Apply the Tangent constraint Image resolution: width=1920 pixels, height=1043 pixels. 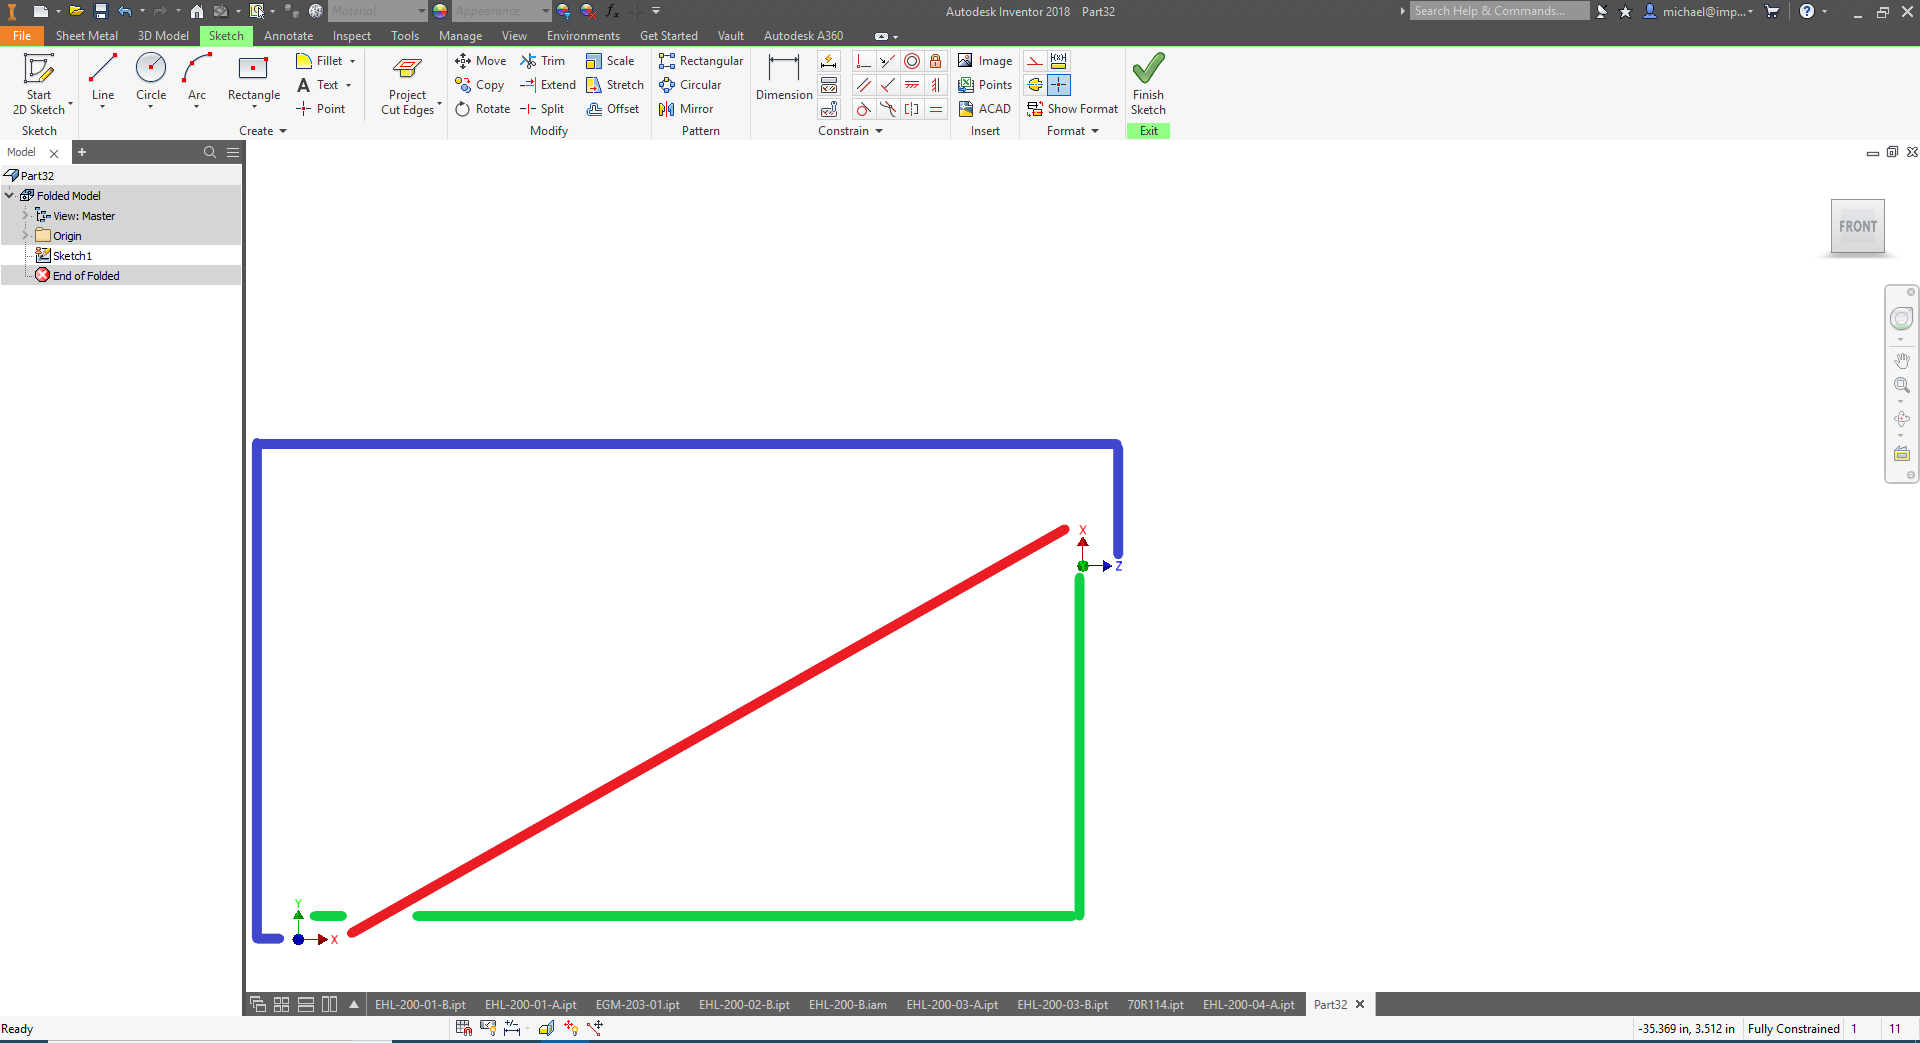[864, 110]
